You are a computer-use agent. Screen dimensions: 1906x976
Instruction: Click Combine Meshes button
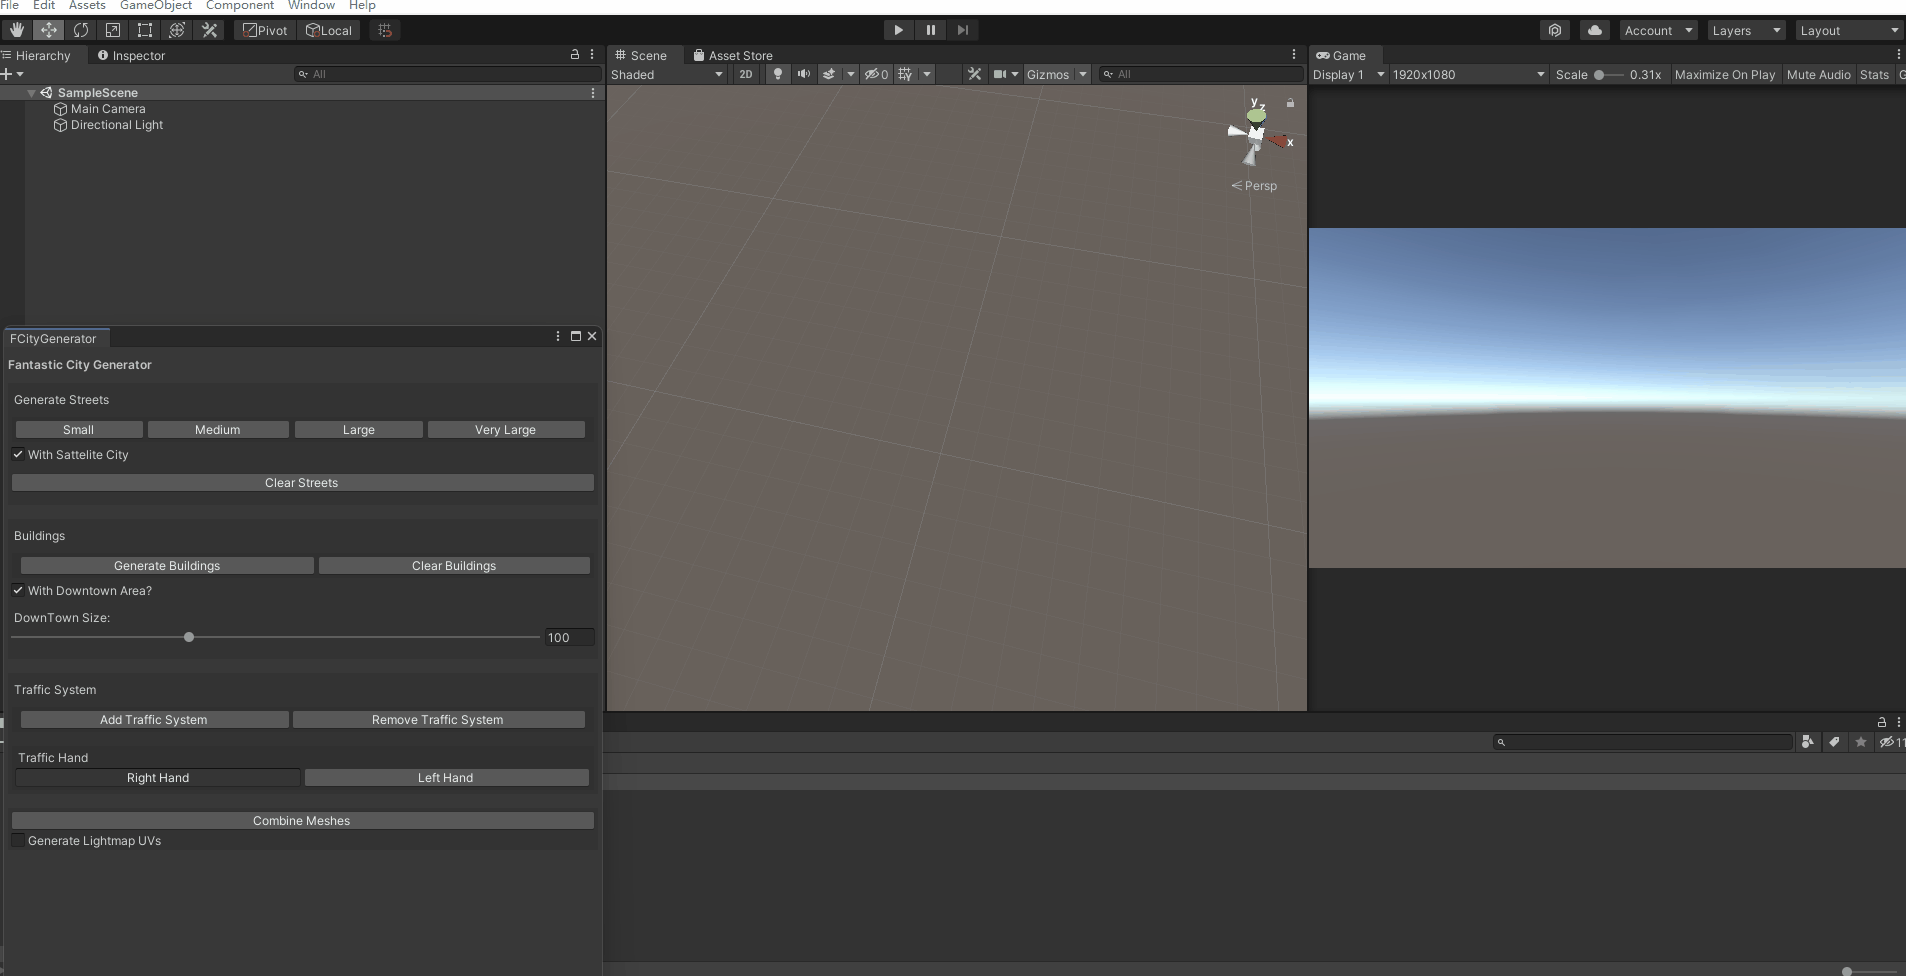[x=302, y=820]
